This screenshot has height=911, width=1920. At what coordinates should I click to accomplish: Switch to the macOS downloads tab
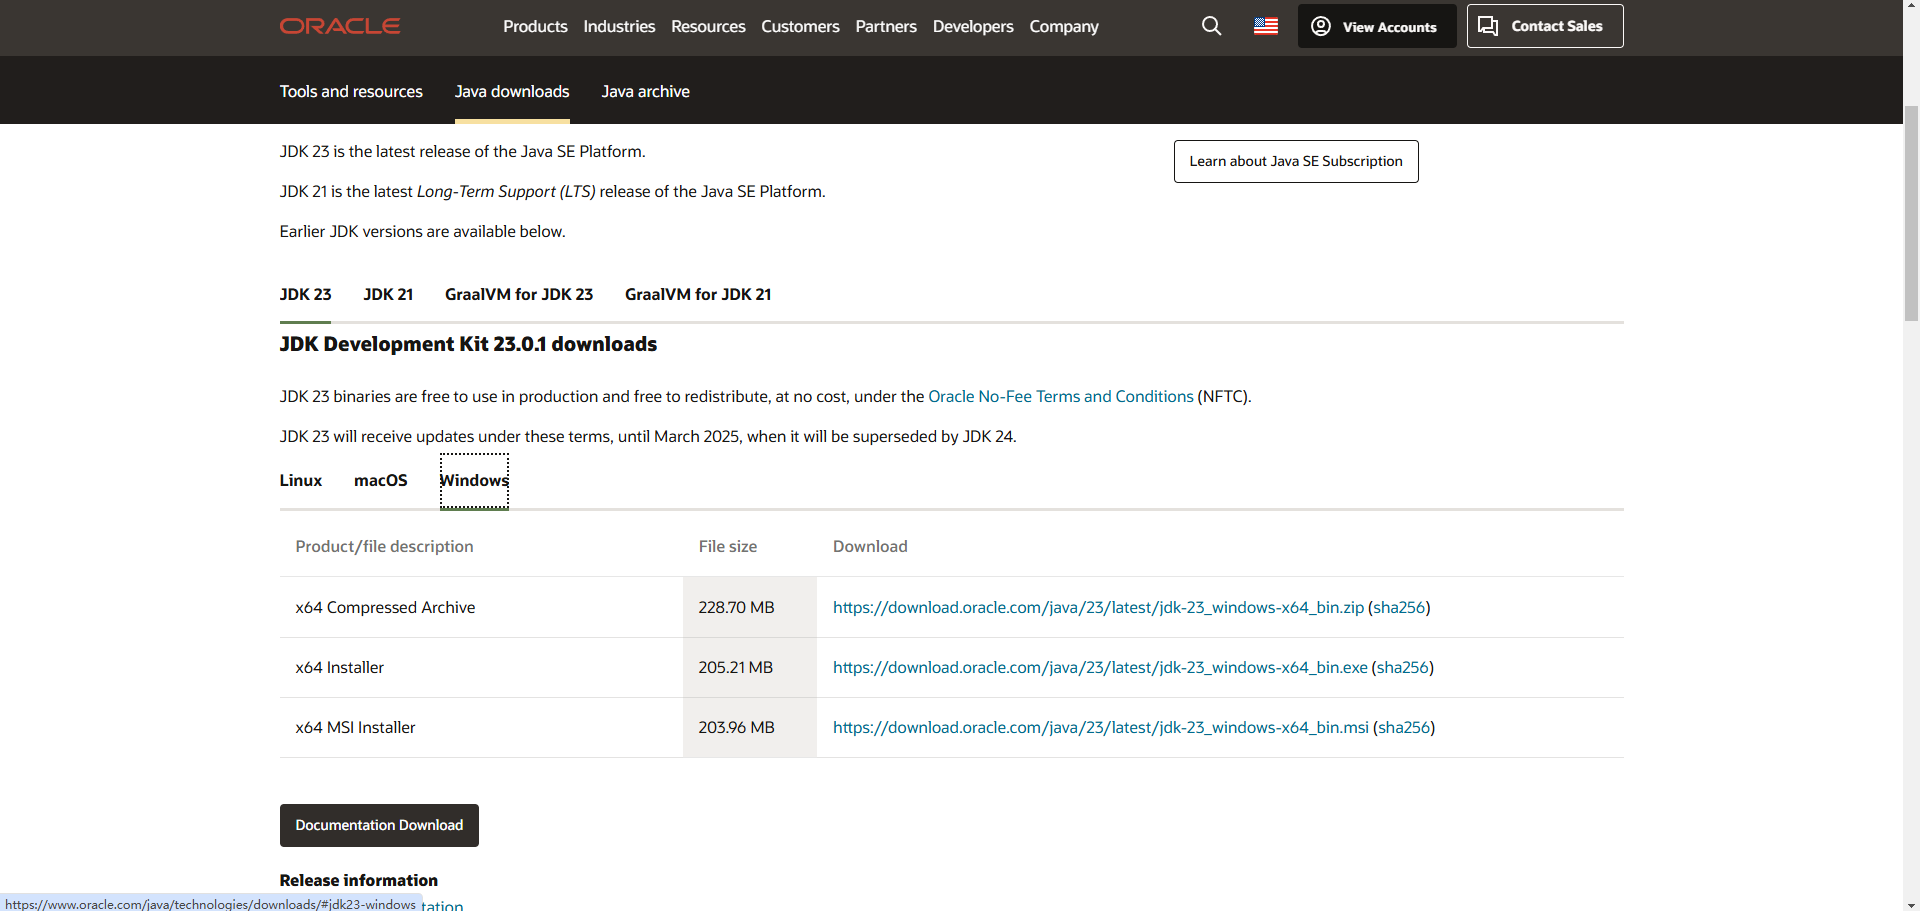pyautogui.click(x=380, y=481)
